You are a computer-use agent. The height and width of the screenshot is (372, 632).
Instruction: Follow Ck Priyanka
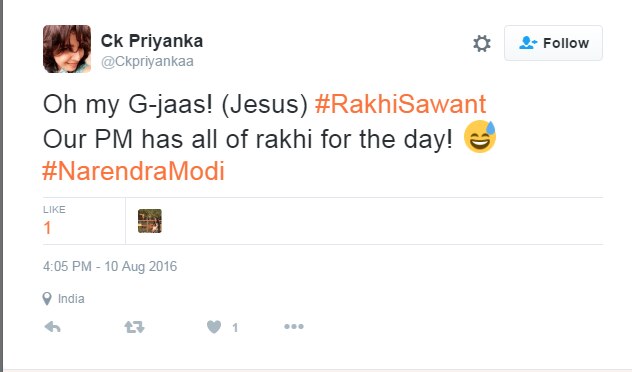coord(553,43)
